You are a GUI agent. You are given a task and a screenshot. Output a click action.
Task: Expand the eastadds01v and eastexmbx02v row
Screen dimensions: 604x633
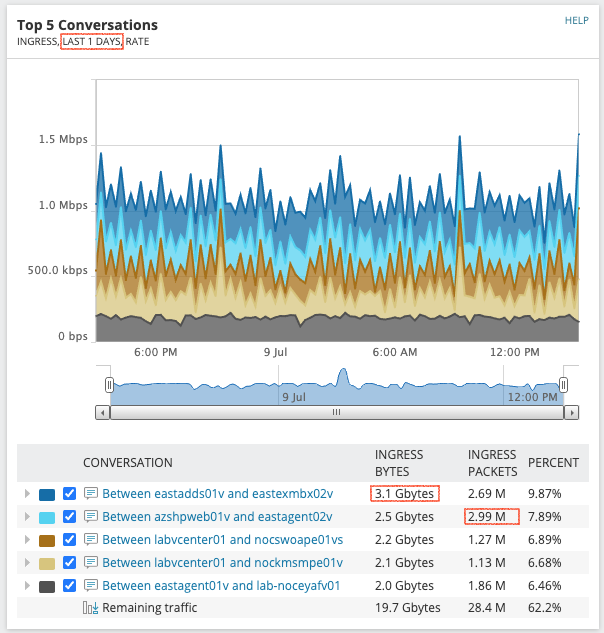[27, 494]
